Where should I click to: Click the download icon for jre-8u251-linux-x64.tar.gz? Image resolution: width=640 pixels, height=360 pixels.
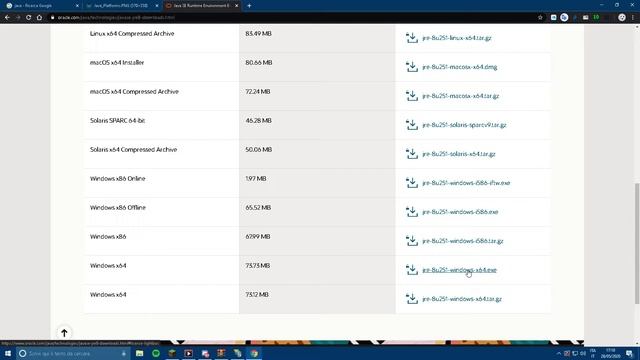coord(412,38)
